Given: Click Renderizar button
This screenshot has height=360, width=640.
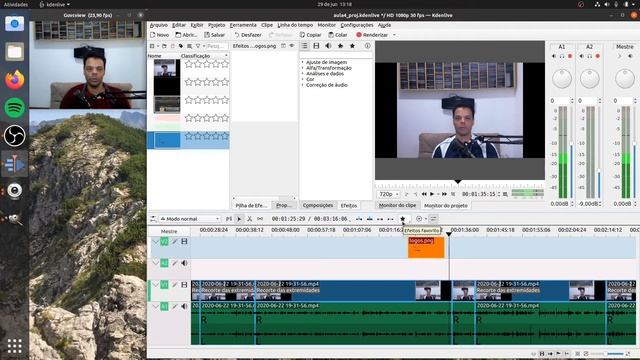Looking at the screenshot, I should pos(372,35).
